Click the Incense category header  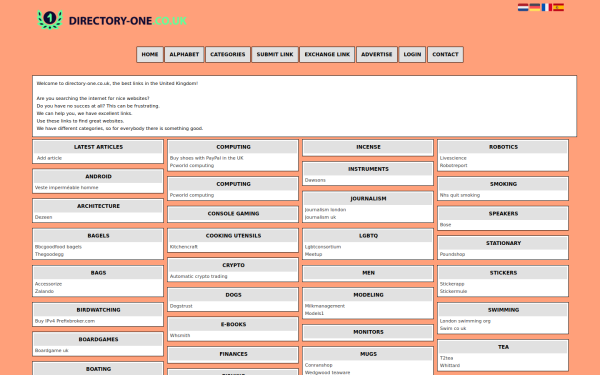[368, 147]
